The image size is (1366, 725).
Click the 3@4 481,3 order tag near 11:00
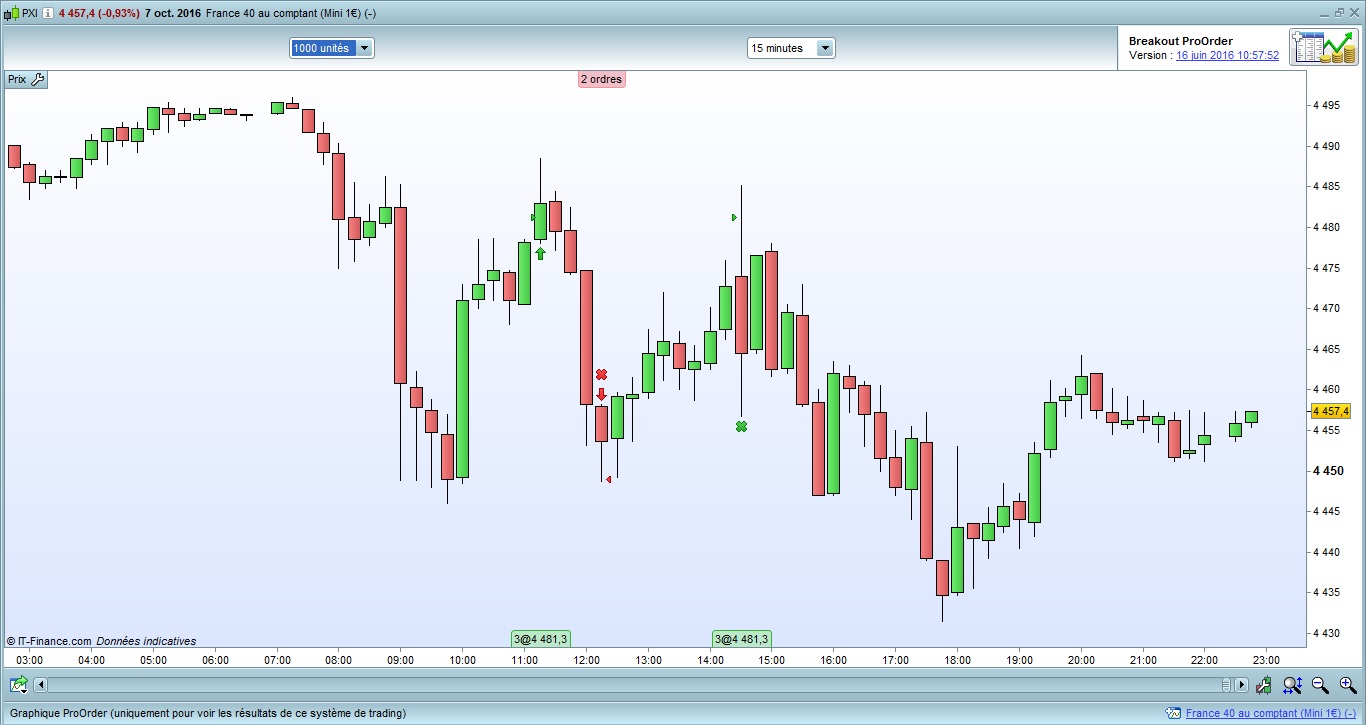click(540, 639)
